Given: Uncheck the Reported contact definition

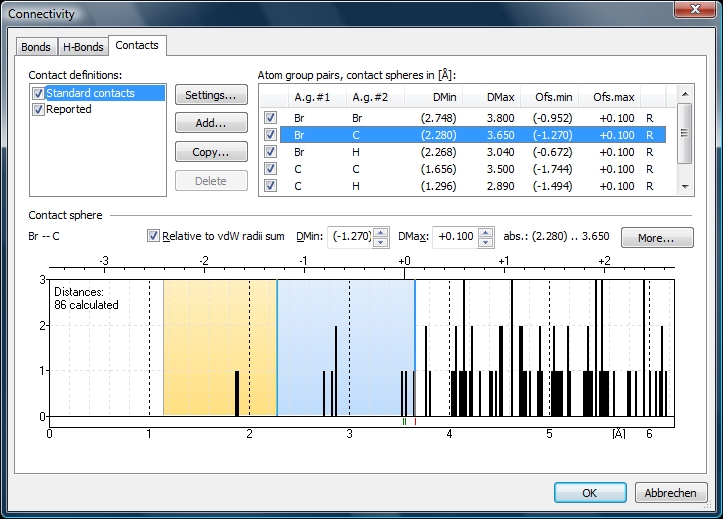Looking at the screenshot, I should point(38,109).
